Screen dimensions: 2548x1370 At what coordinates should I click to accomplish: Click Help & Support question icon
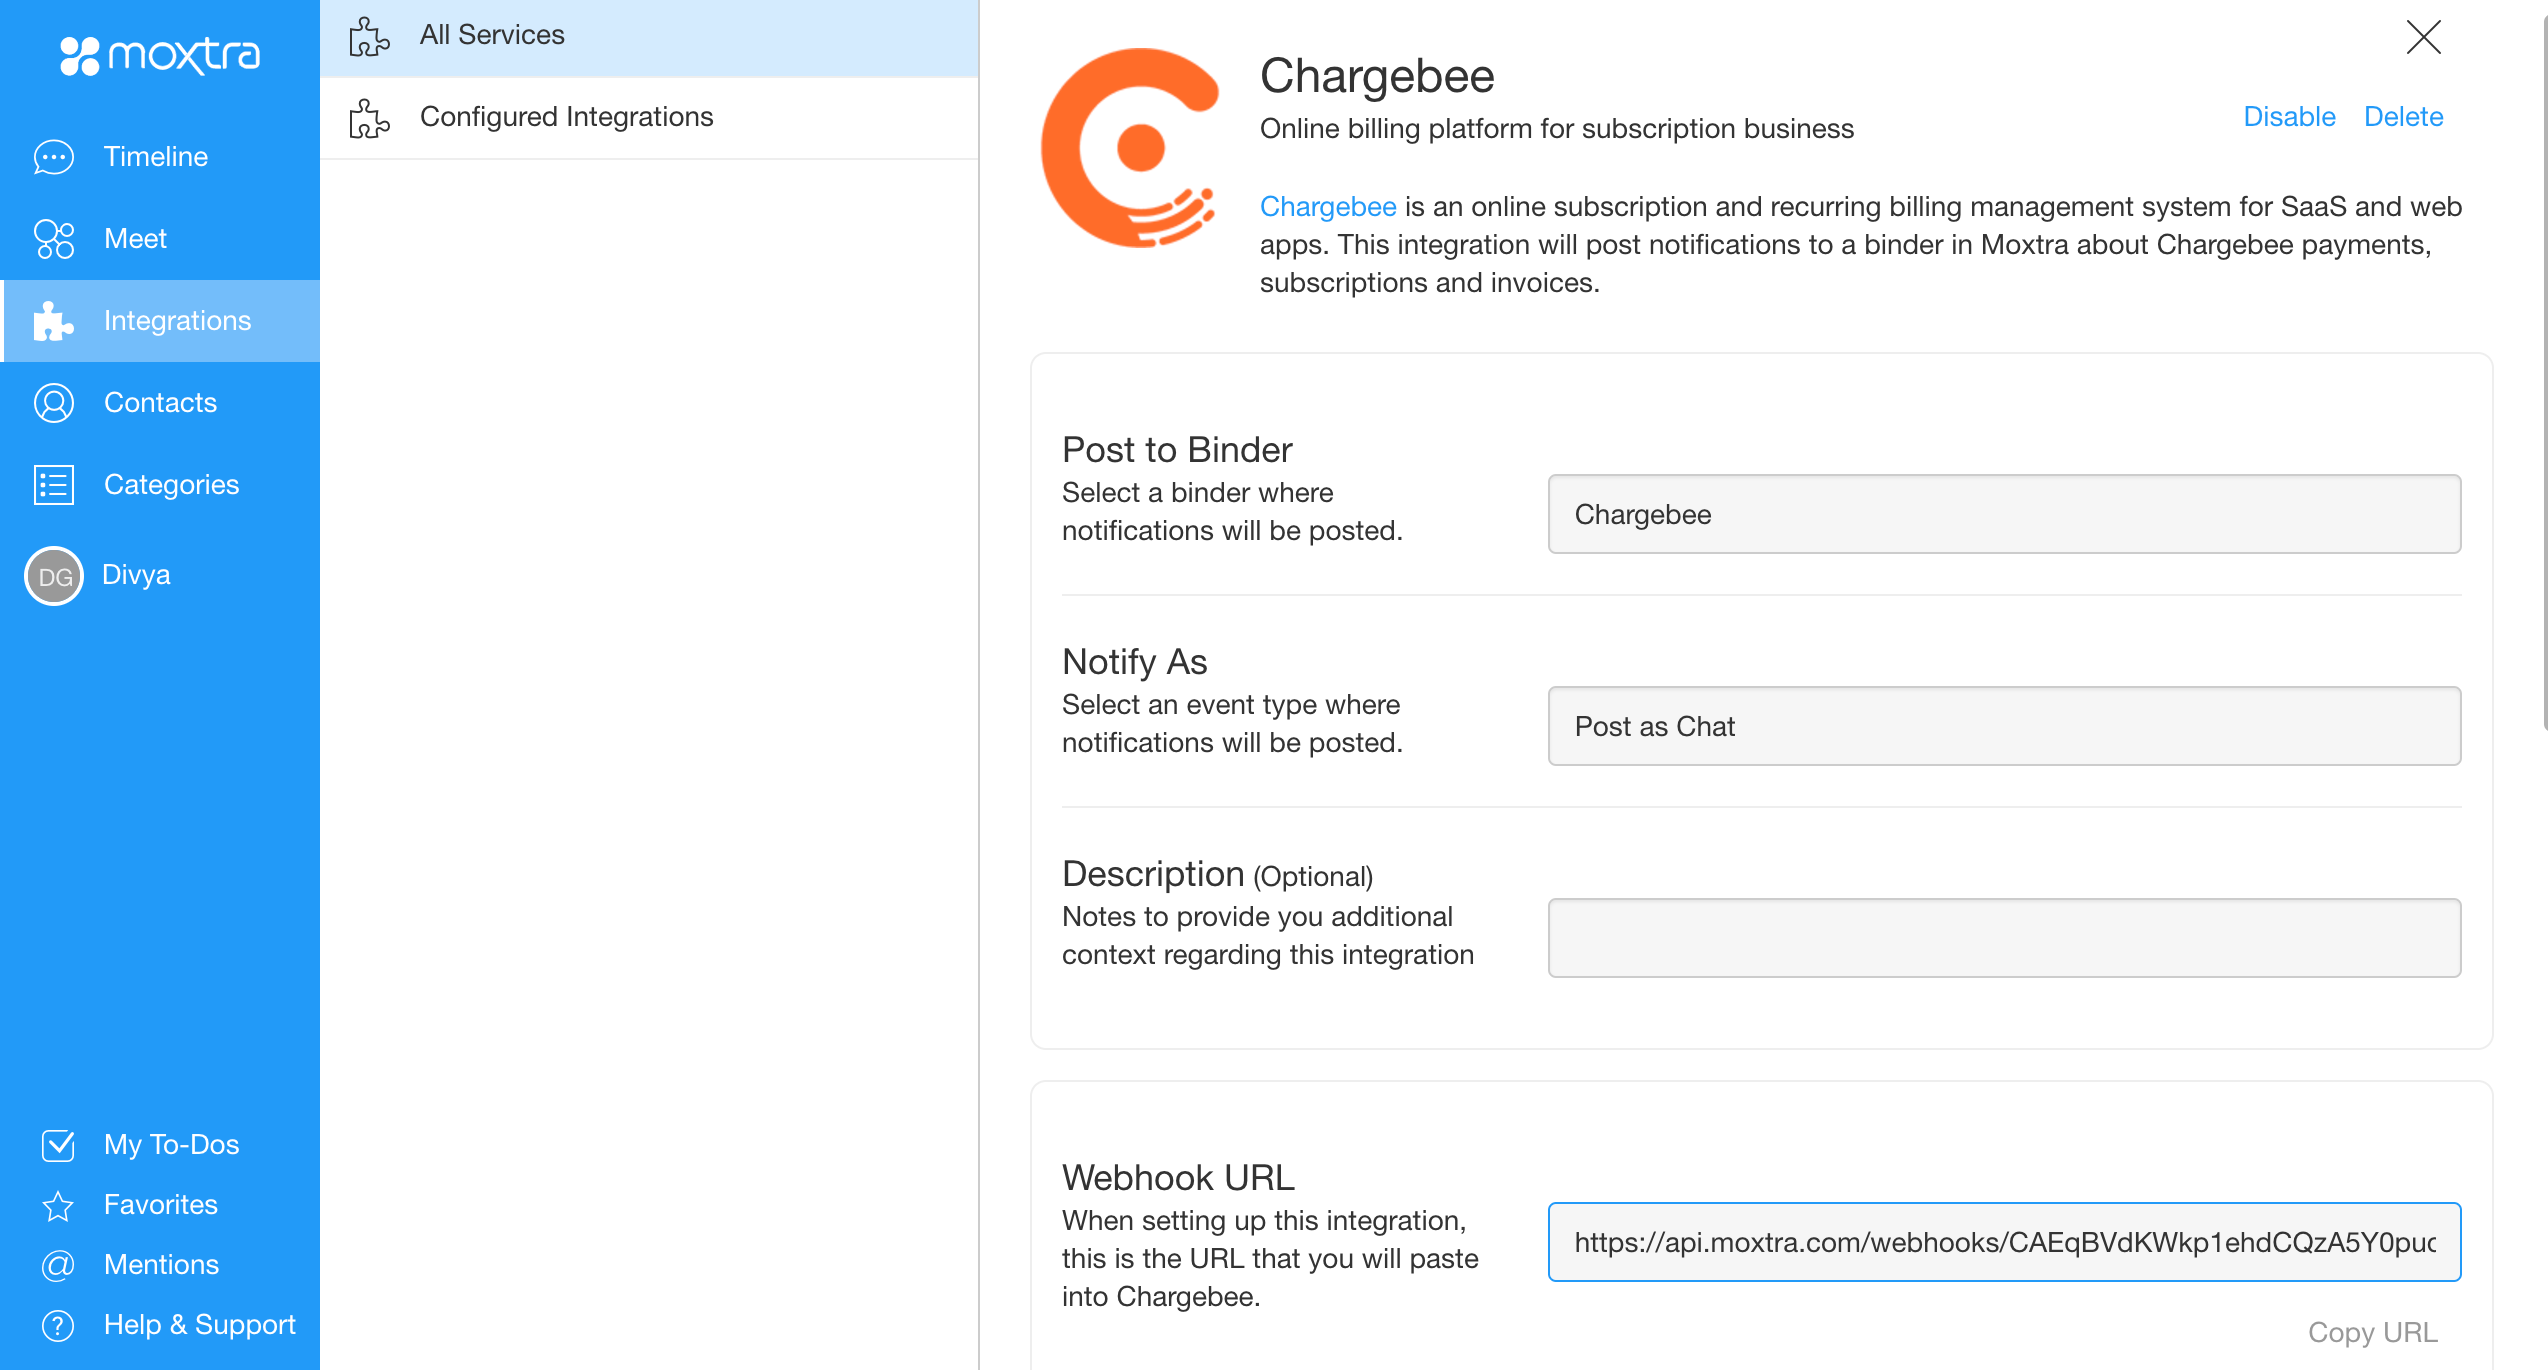coord(58,1325)
